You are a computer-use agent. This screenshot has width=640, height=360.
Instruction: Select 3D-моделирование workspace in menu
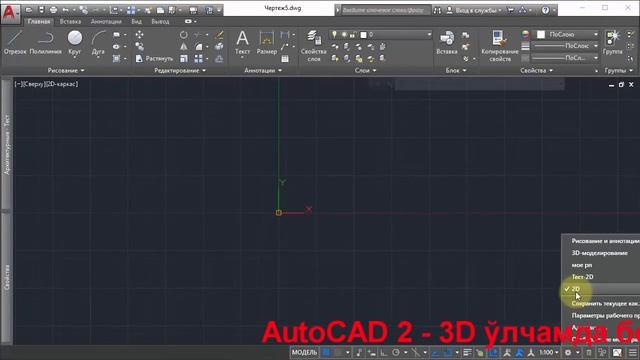point(601,253)
